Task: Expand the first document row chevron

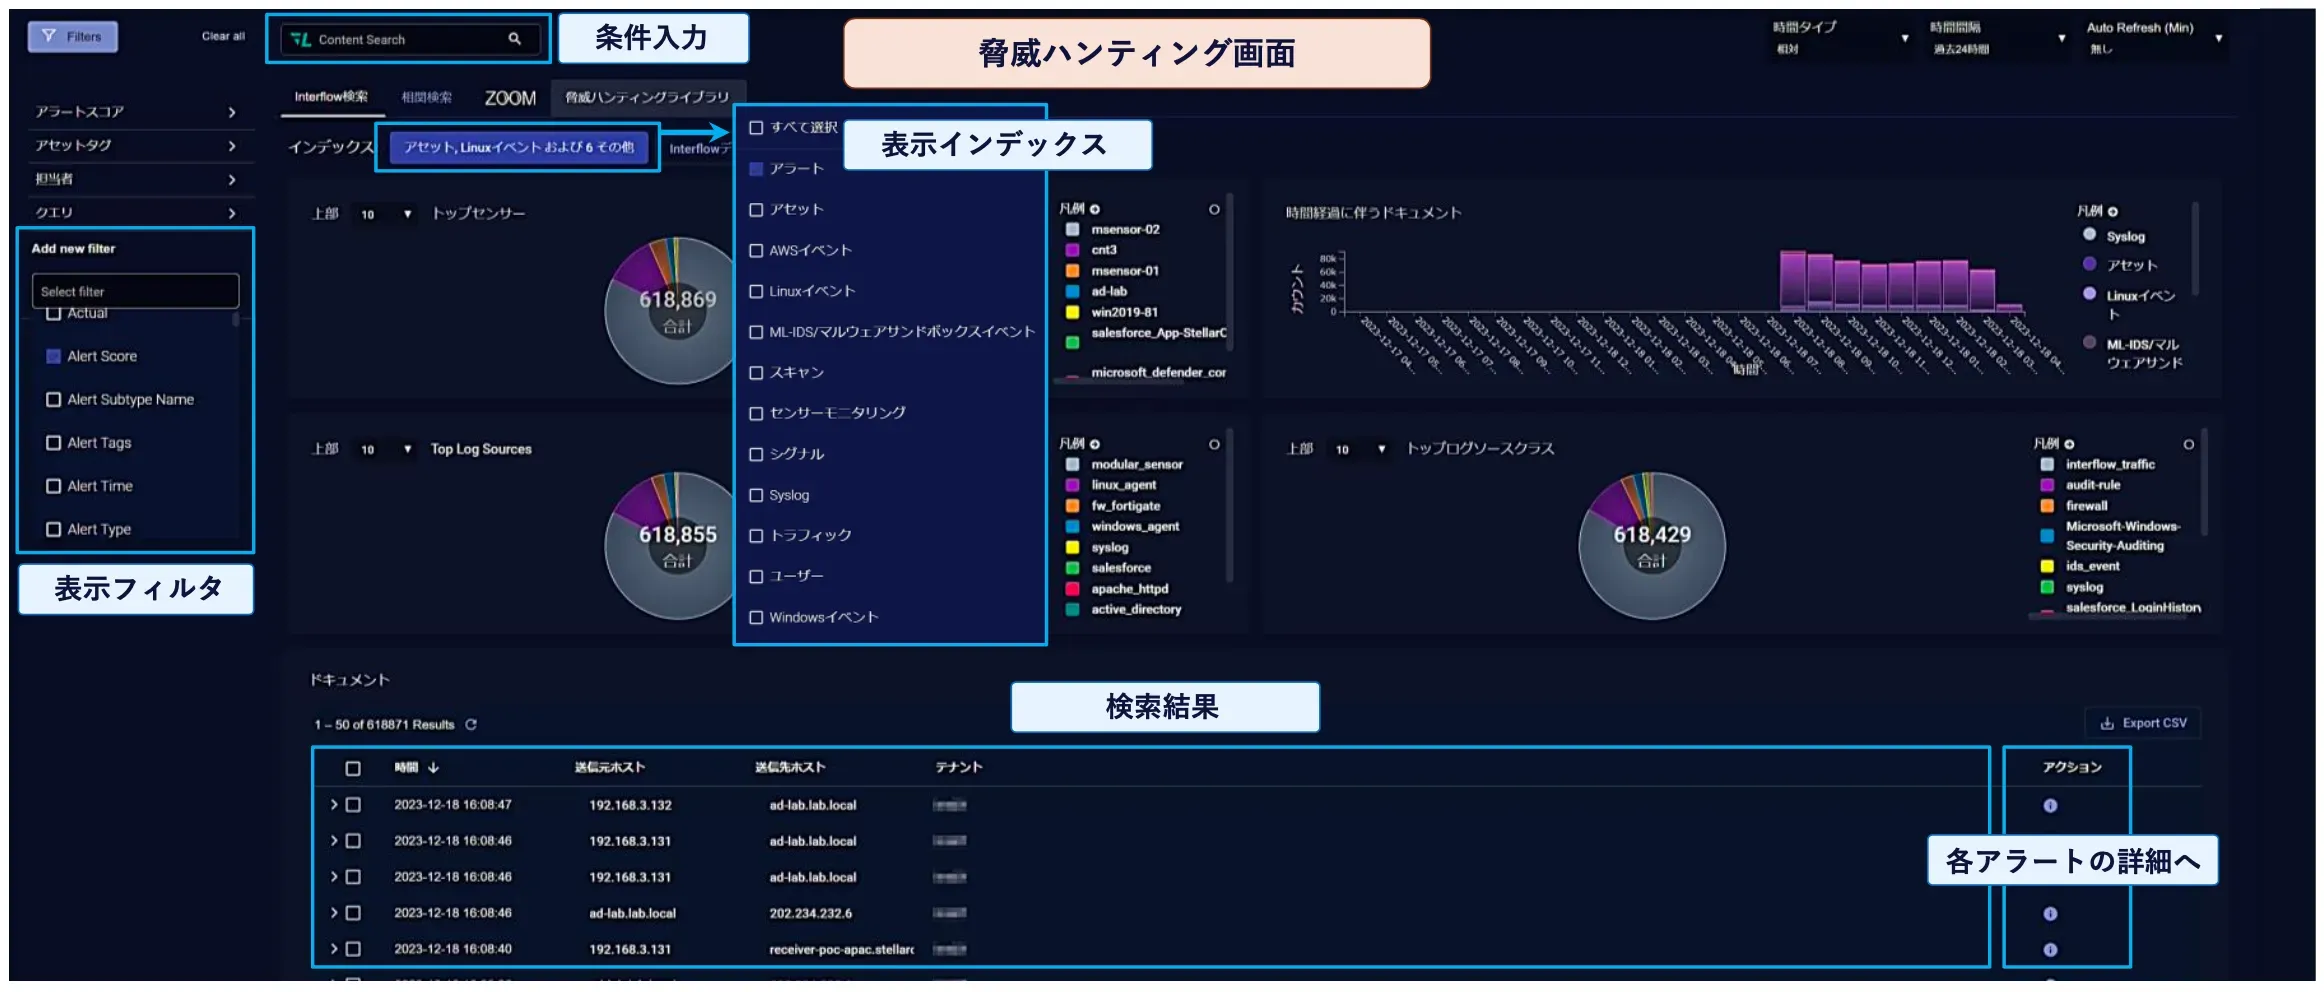Action: (333, 804)
